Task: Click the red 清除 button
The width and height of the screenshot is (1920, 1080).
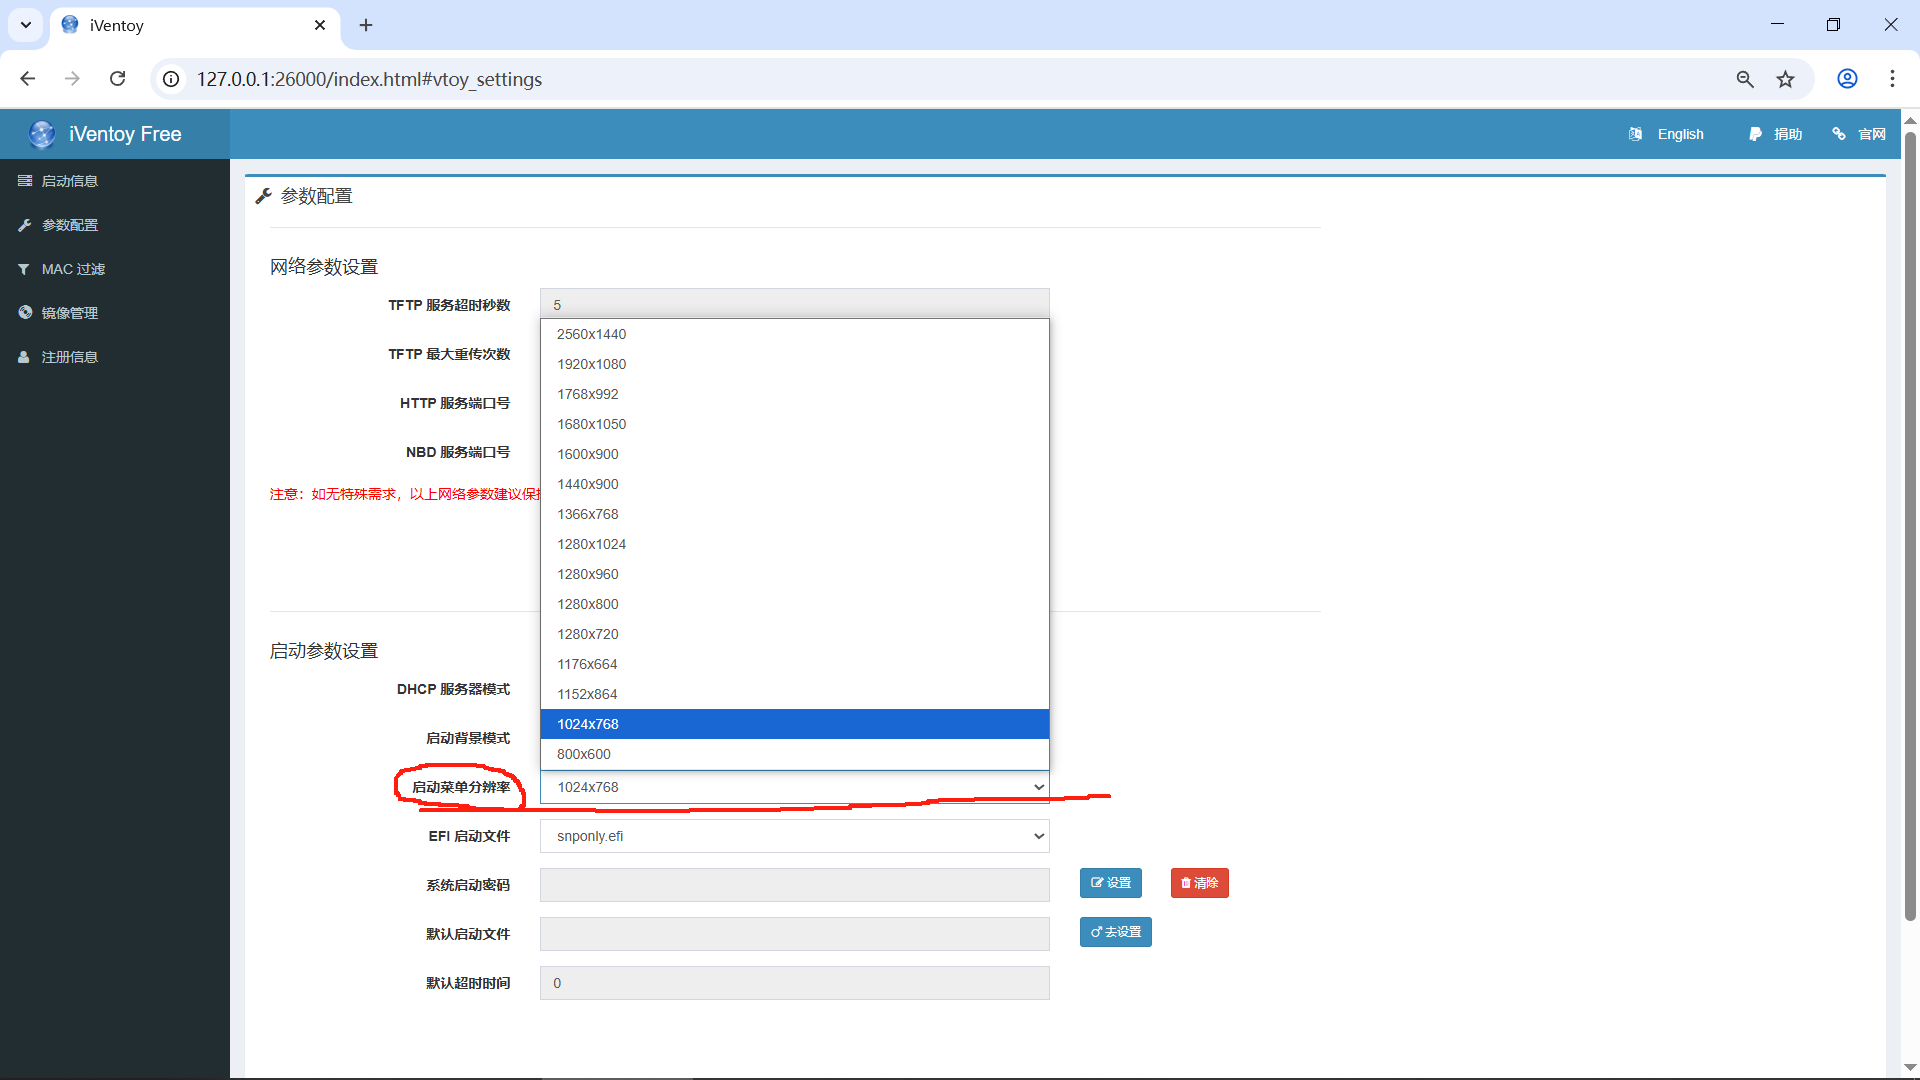Action: [1199, 883]
